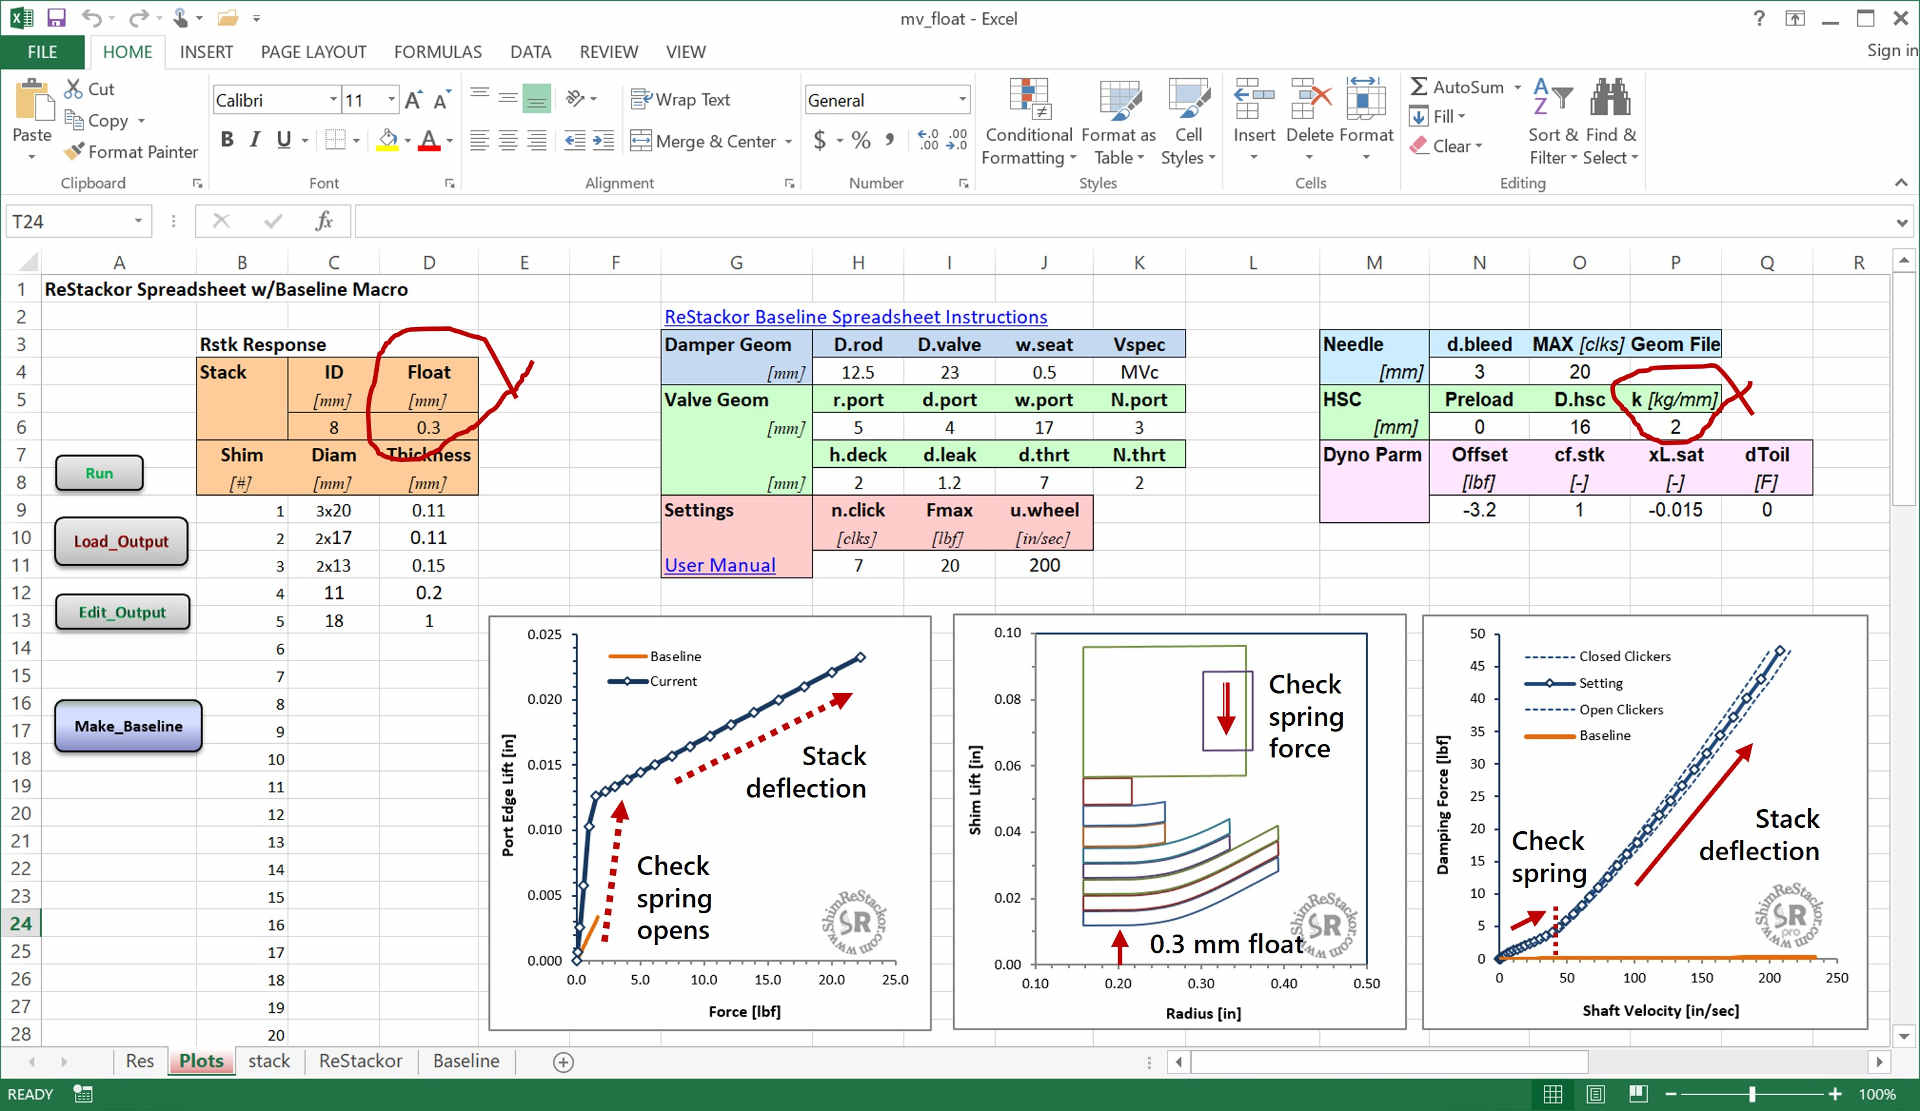Switch to the ReStackor sheet tab
The height and width of the screenshot is (1111, 1920).
click(360, 1061)
